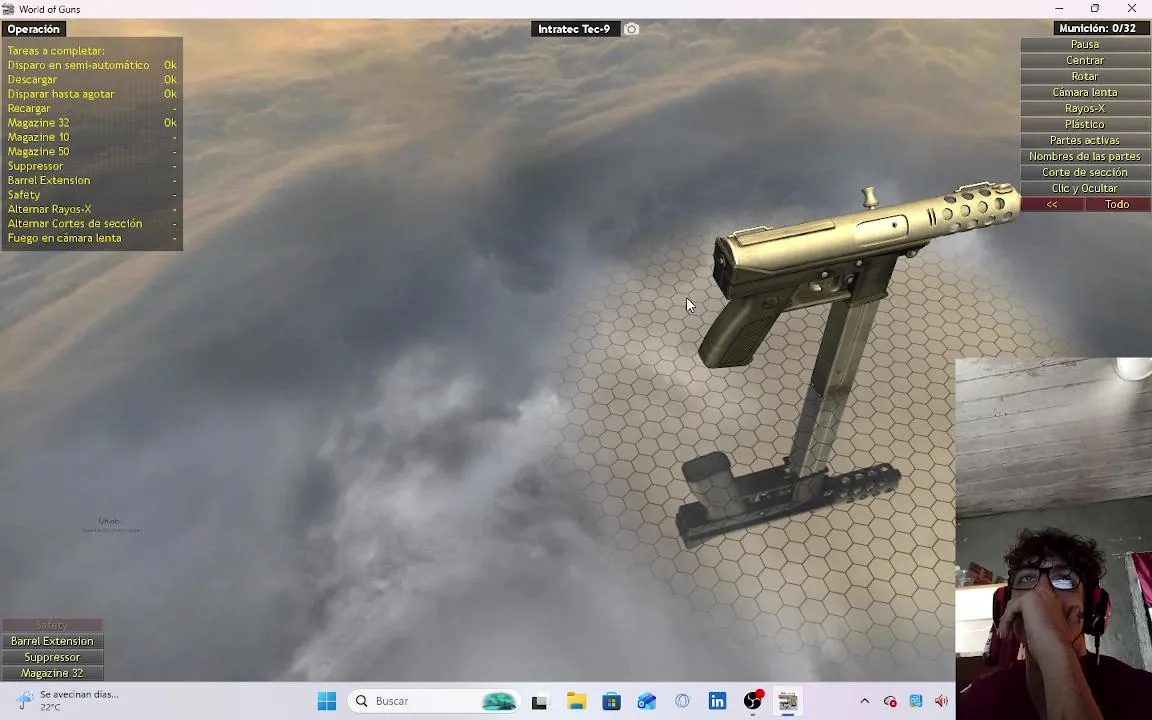Open OBS Studio from taskbar
Image resolution: width=1152 pixels, height=720 pixels.
(x=753, y=701)
